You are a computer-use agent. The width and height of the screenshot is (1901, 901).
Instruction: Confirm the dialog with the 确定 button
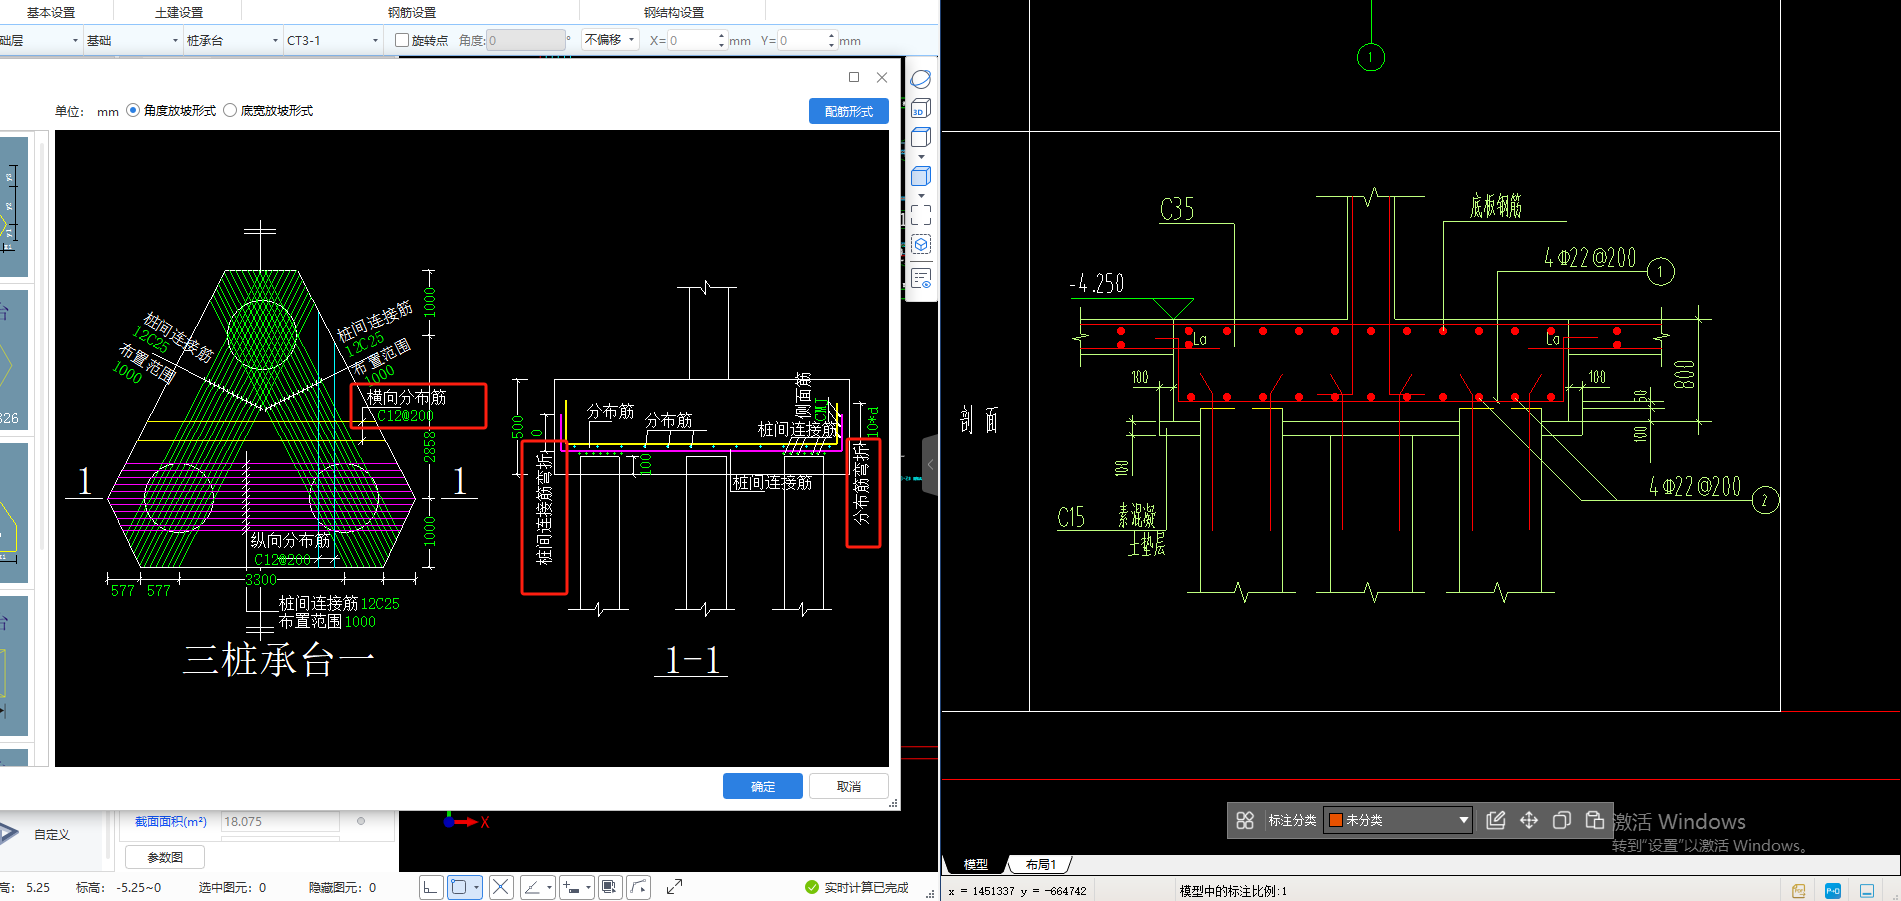[x=763, y=786]
